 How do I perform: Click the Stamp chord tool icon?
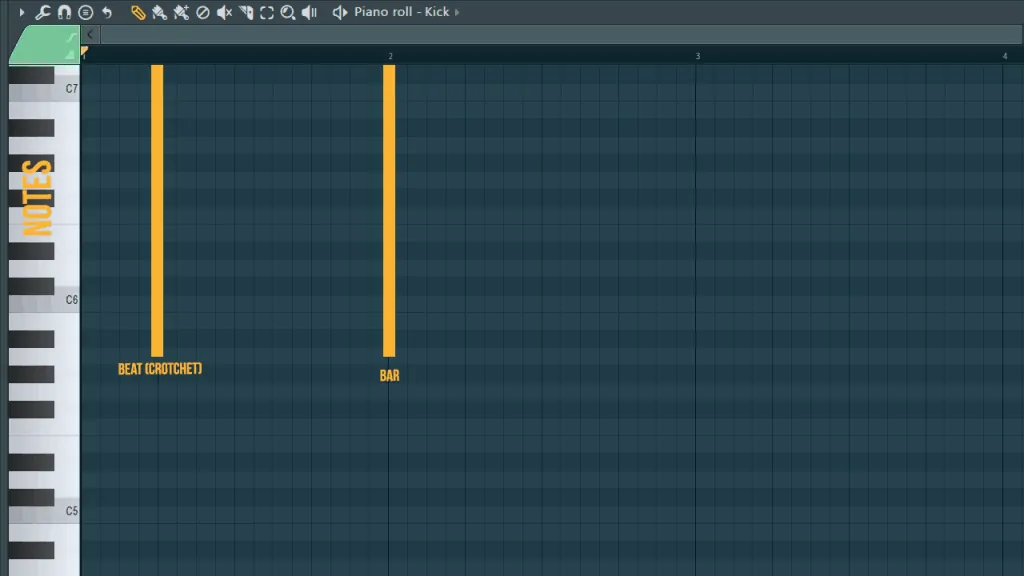pyautogui.click(x=86, y=12)
